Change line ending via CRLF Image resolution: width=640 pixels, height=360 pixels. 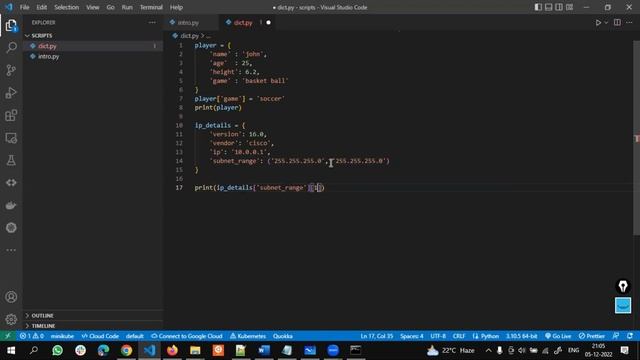pyautogui.click(x=459, y=336)
